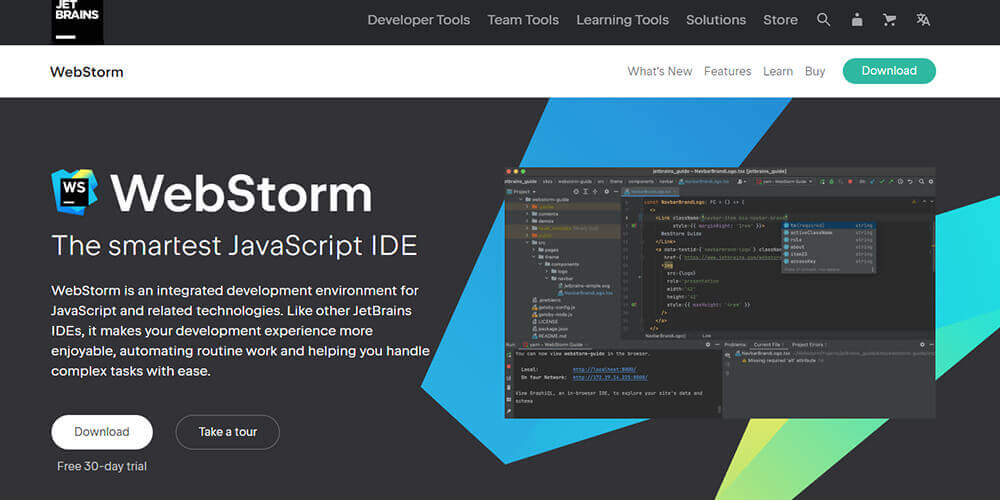1000x500 pixels.
Task: Open the Developer Tools menu
Action: (418, 20)
